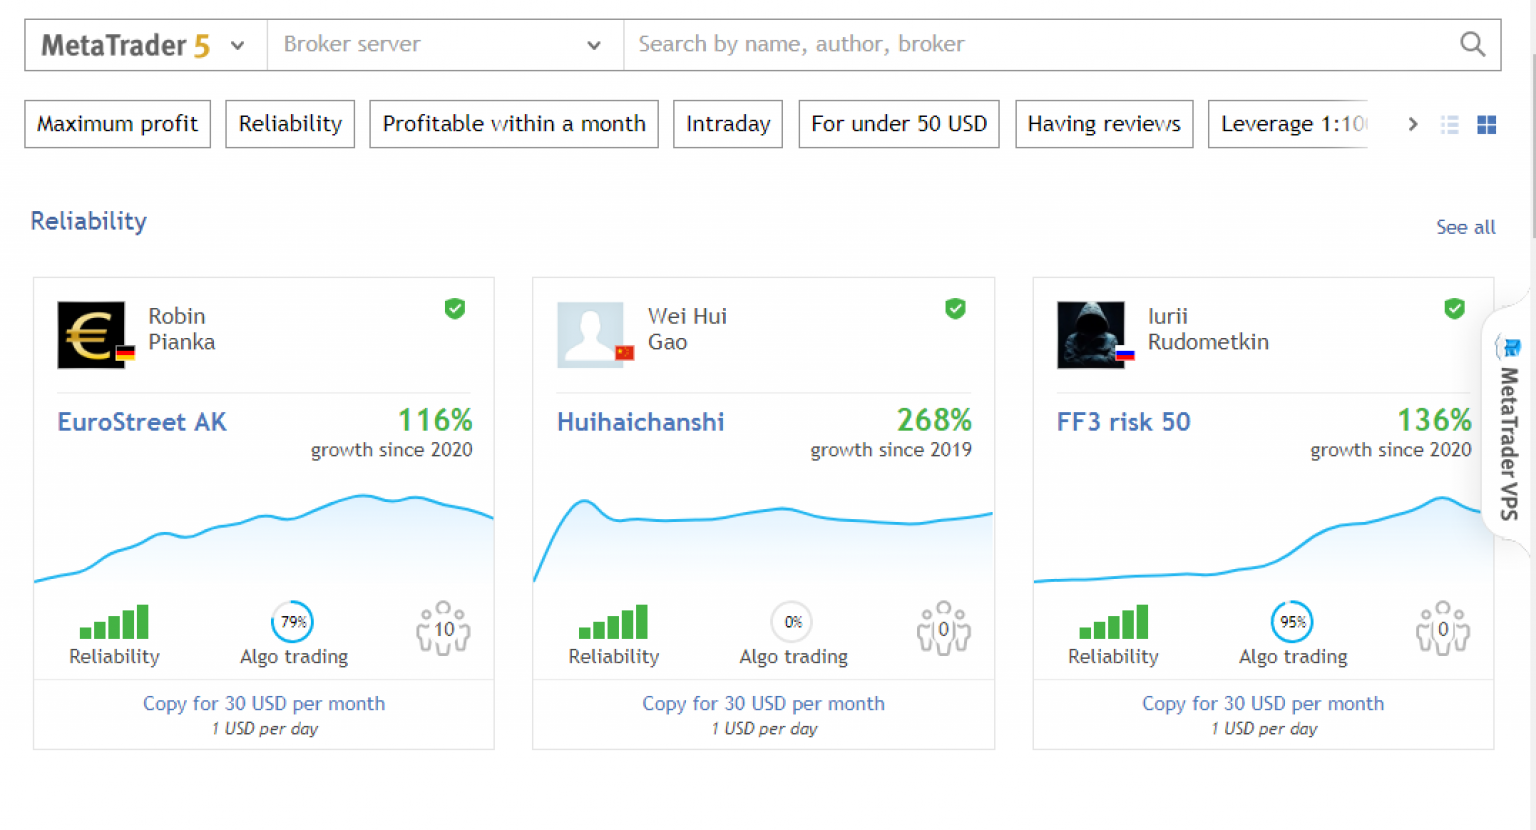Toggle the Maximum profit filter
Screen dimensions: 1536x830
pos(117,124)
